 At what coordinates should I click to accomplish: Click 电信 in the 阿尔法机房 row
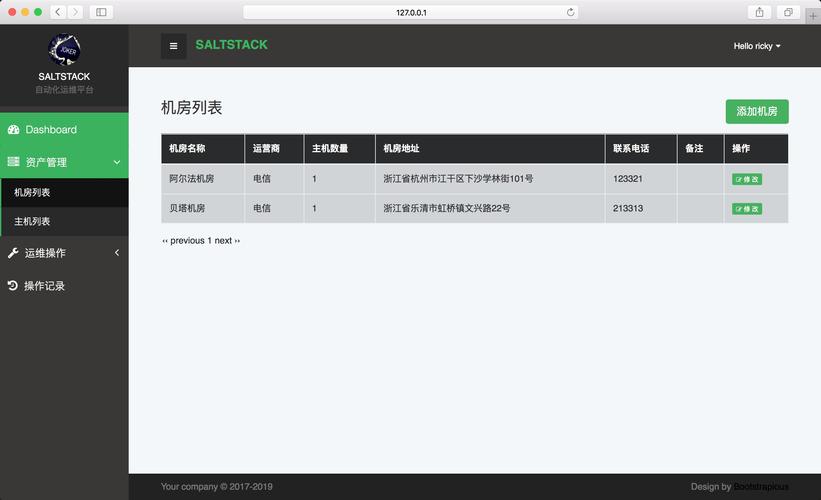click(262, 179)
